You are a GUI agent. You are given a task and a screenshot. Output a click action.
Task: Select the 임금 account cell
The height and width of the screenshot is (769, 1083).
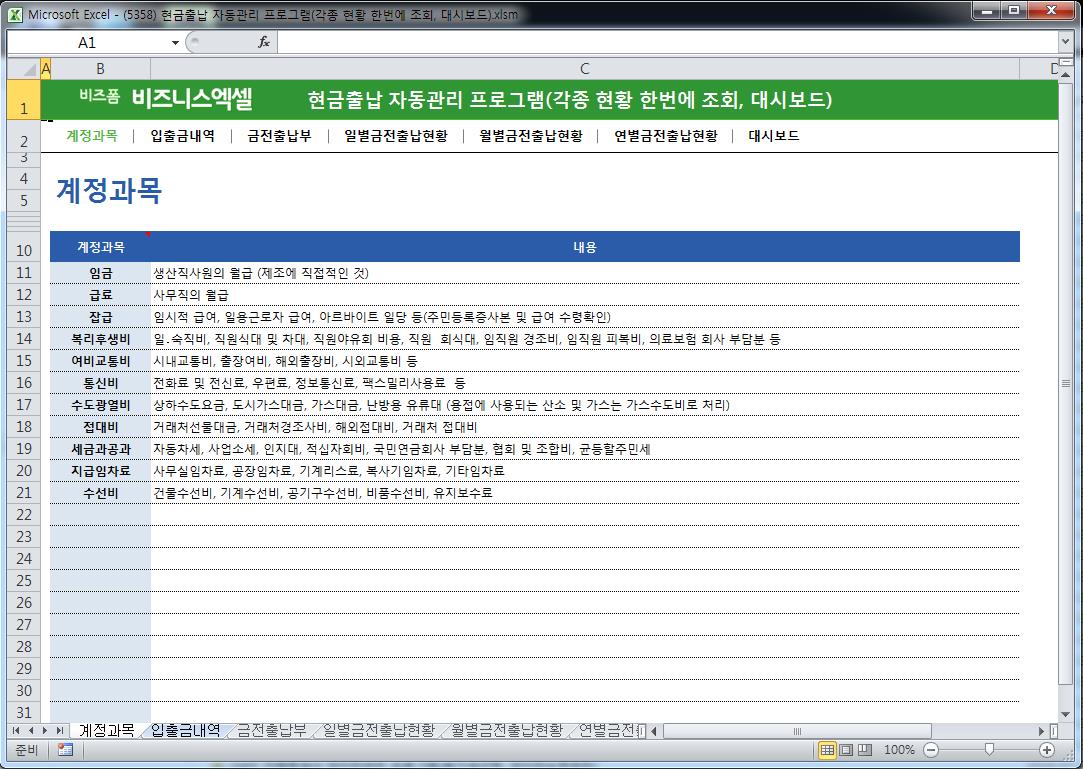pos(100,273)
